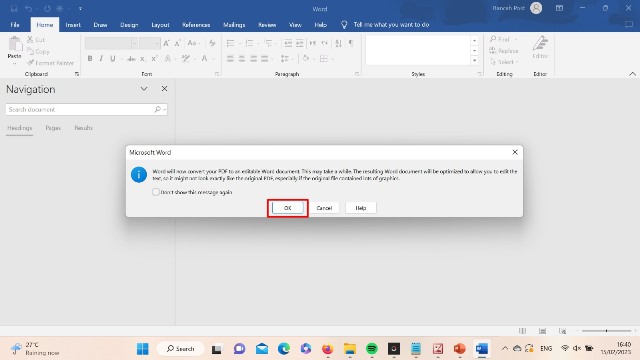This screenshot has height=360, width=640.
Task: Click the Sort icon
Action: tap(338, 43)
